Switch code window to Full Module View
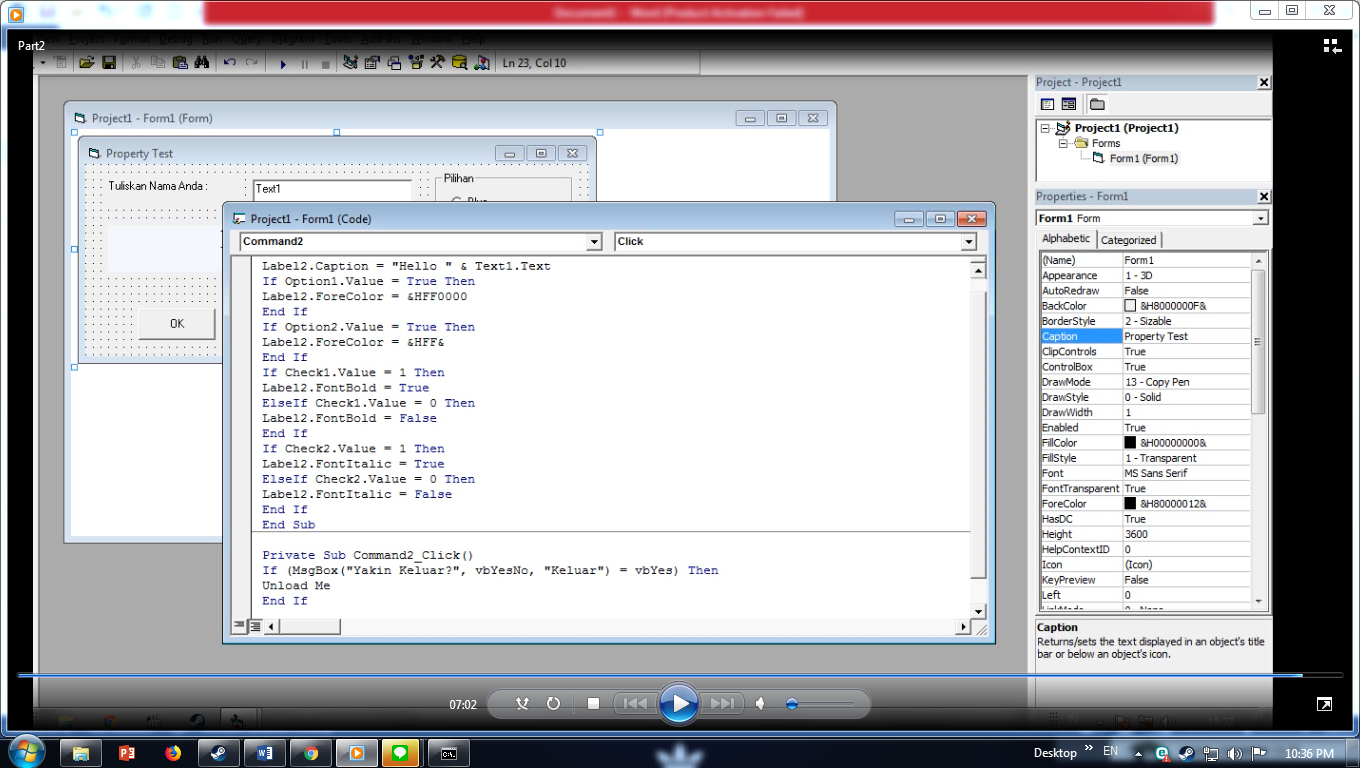This screenshot has width=1360, height=768. (254, 626)
